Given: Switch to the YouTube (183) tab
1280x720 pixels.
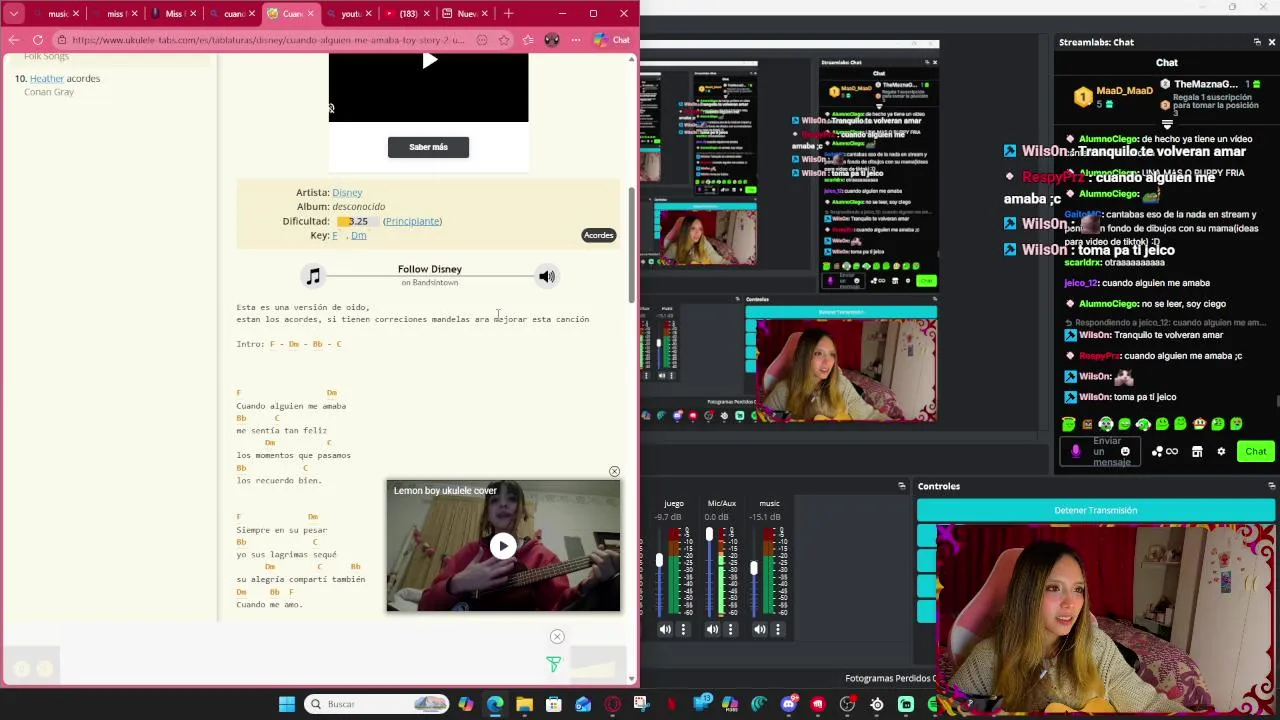Looking at the screenshot, I should pyautogui.click(x=408, y=14).
